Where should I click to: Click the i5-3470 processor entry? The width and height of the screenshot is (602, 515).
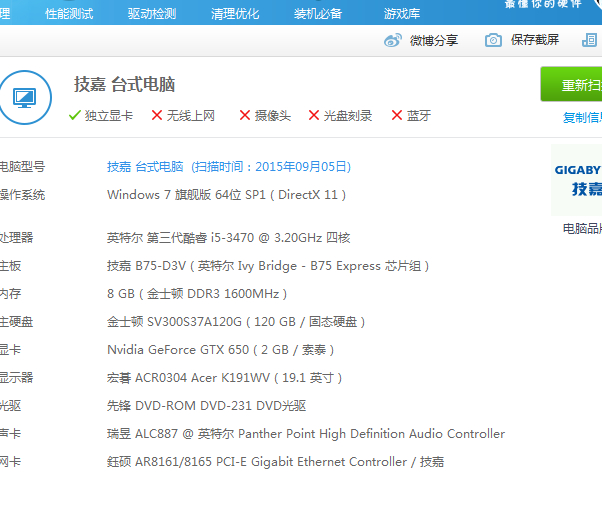[228, 238]
